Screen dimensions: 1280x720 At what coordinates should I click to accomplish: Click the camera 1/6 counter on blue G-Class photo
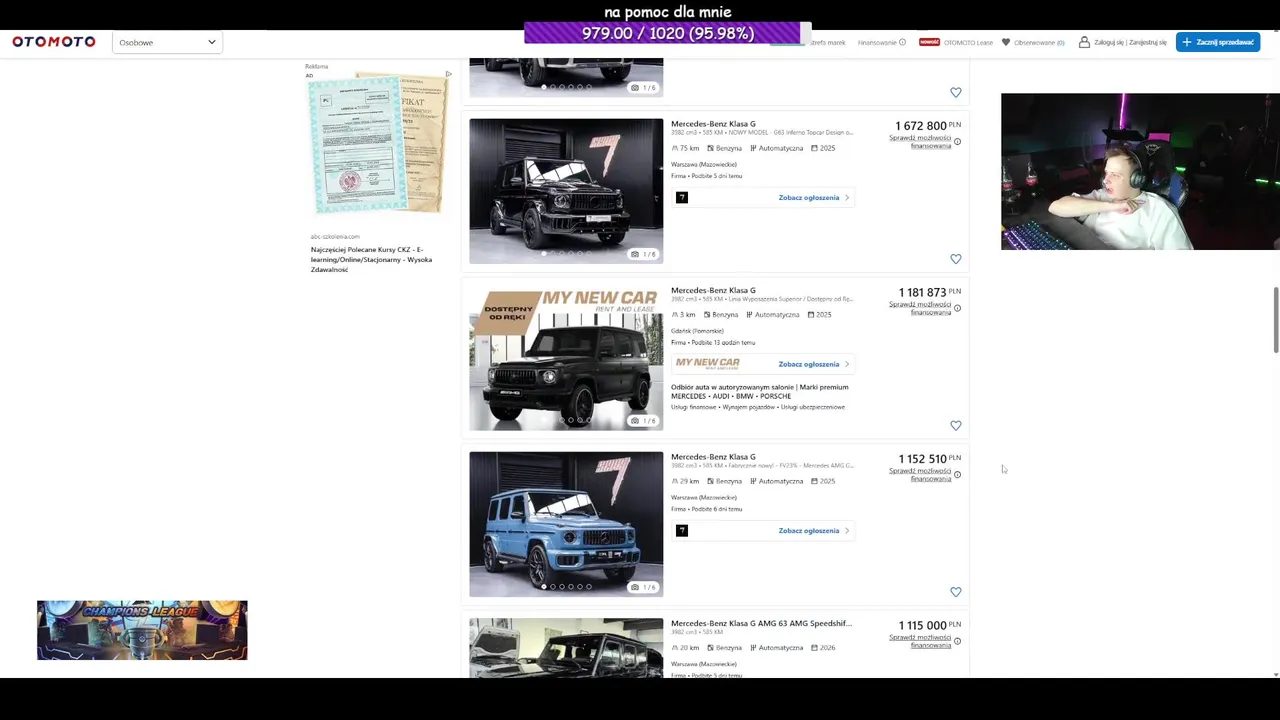pyautogui.click(x=643, y=587)
